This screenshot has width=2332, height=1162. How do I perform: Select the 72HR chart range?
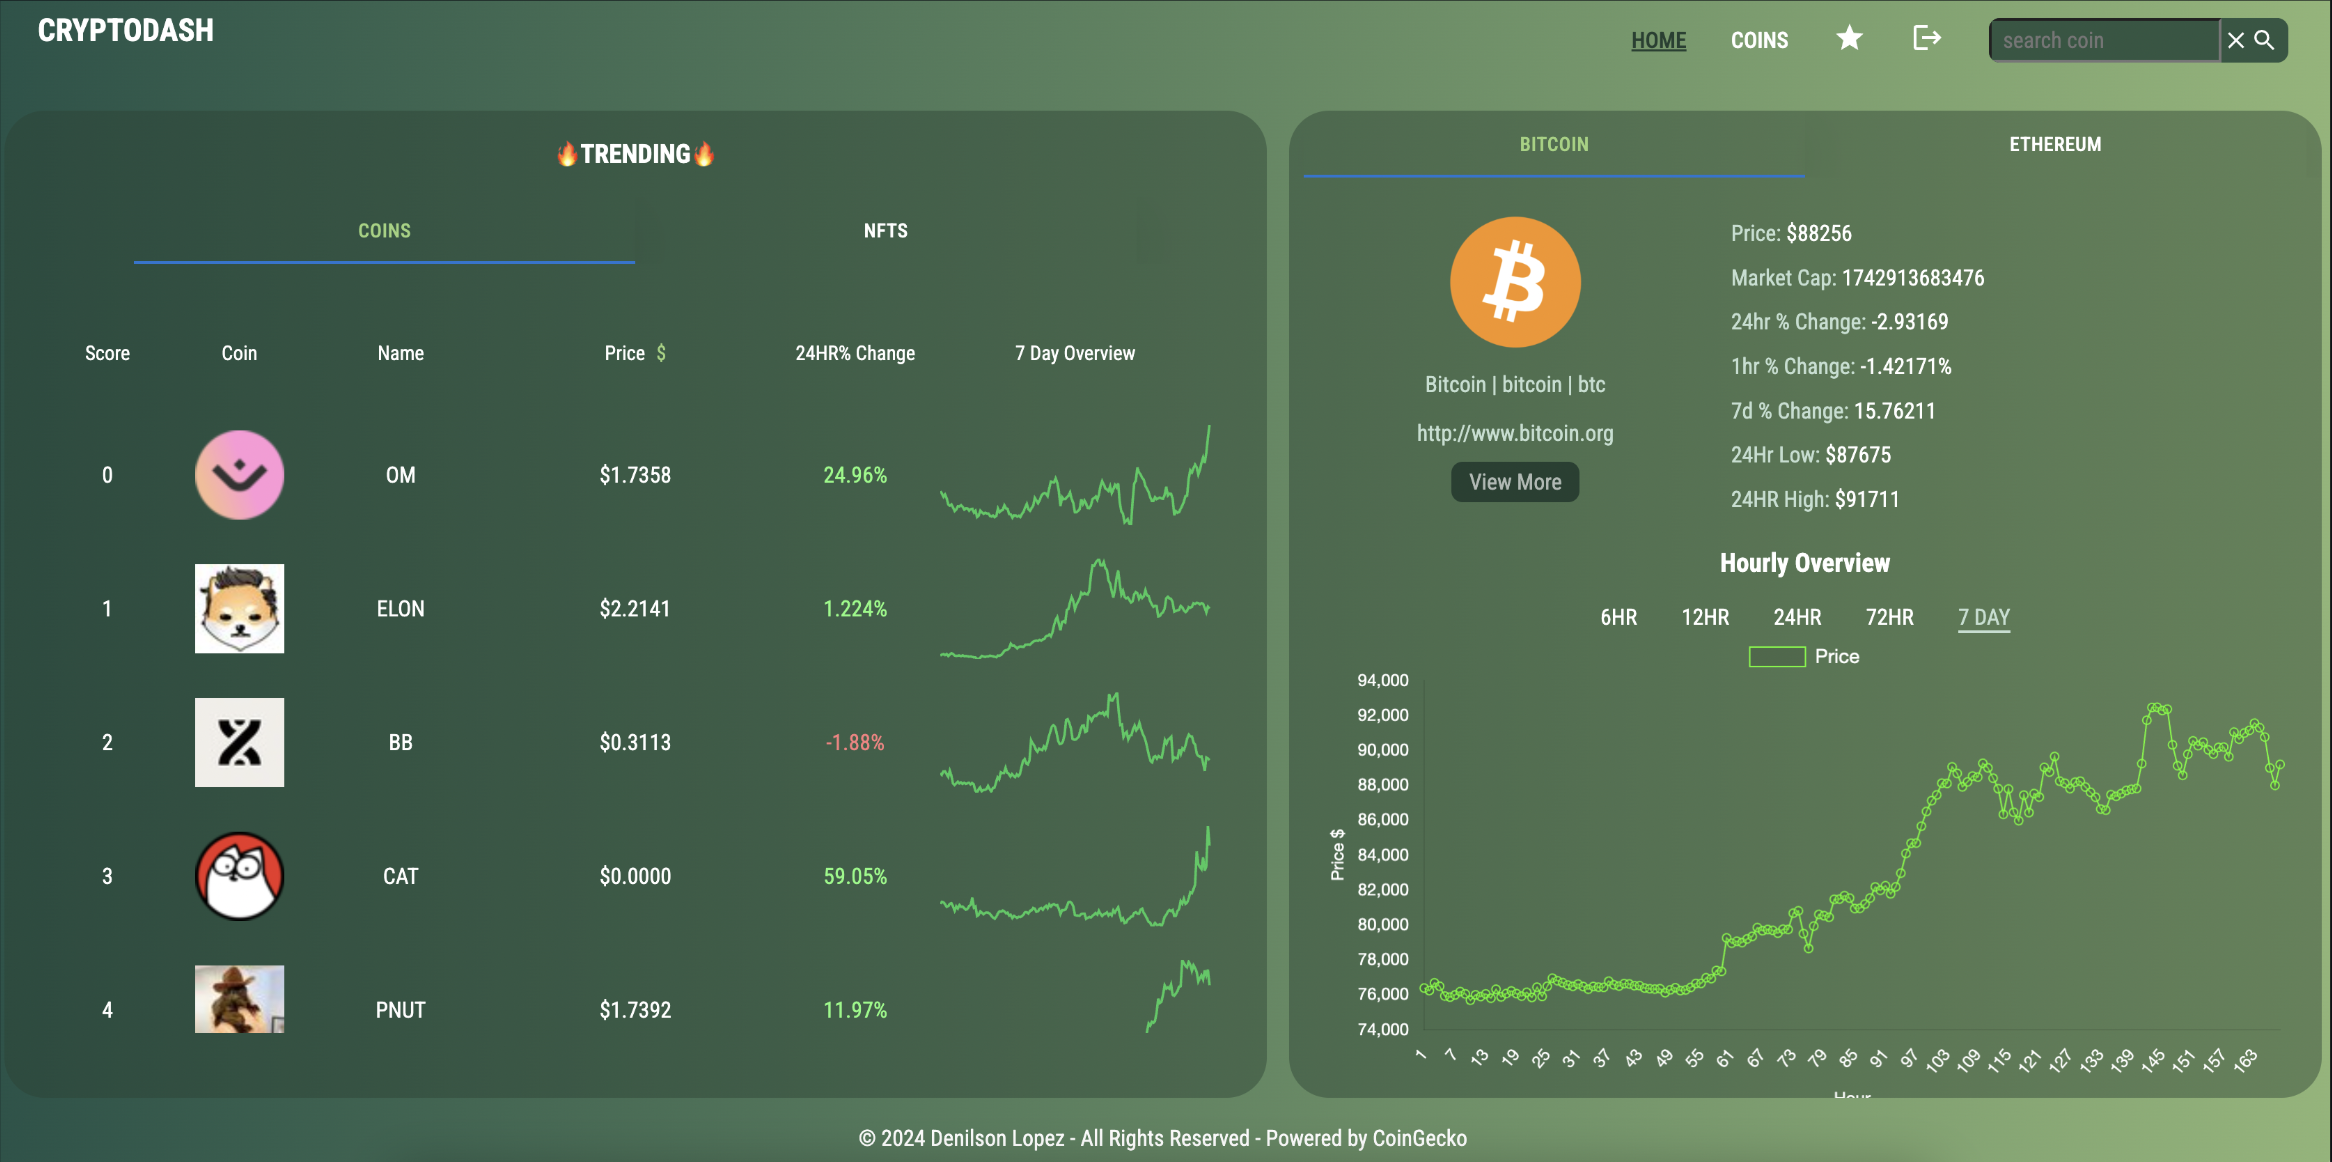pyautogui.click(x=1889, y=617)
